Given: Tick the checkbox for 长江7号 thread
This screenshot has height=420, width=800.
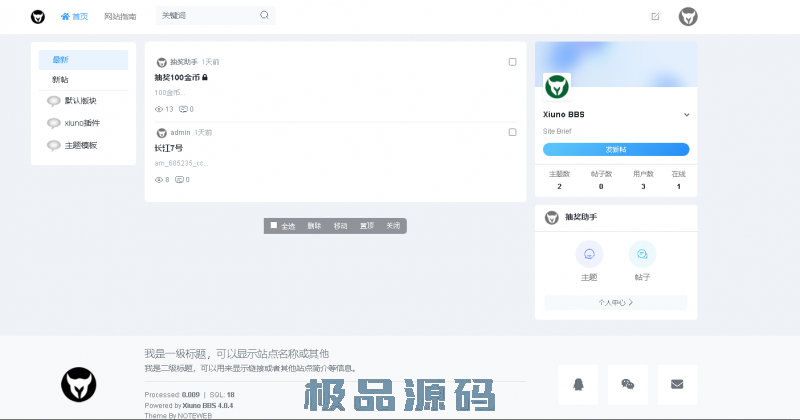Looking at the screenshot, I should [x=512, y=132].
